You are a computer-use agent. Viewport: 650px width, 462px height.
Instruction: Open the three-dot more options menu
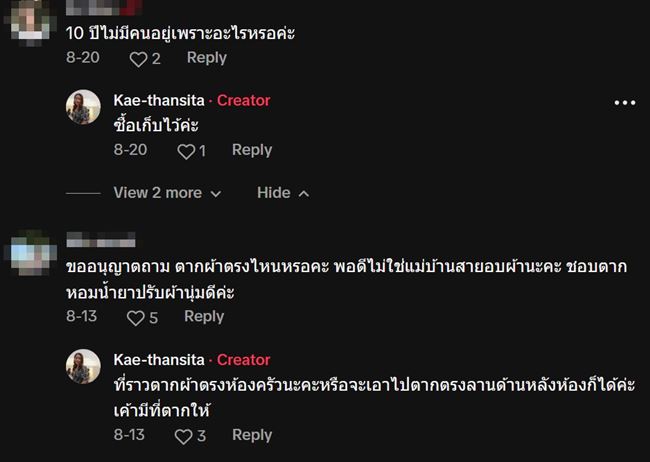pos(625,102)
